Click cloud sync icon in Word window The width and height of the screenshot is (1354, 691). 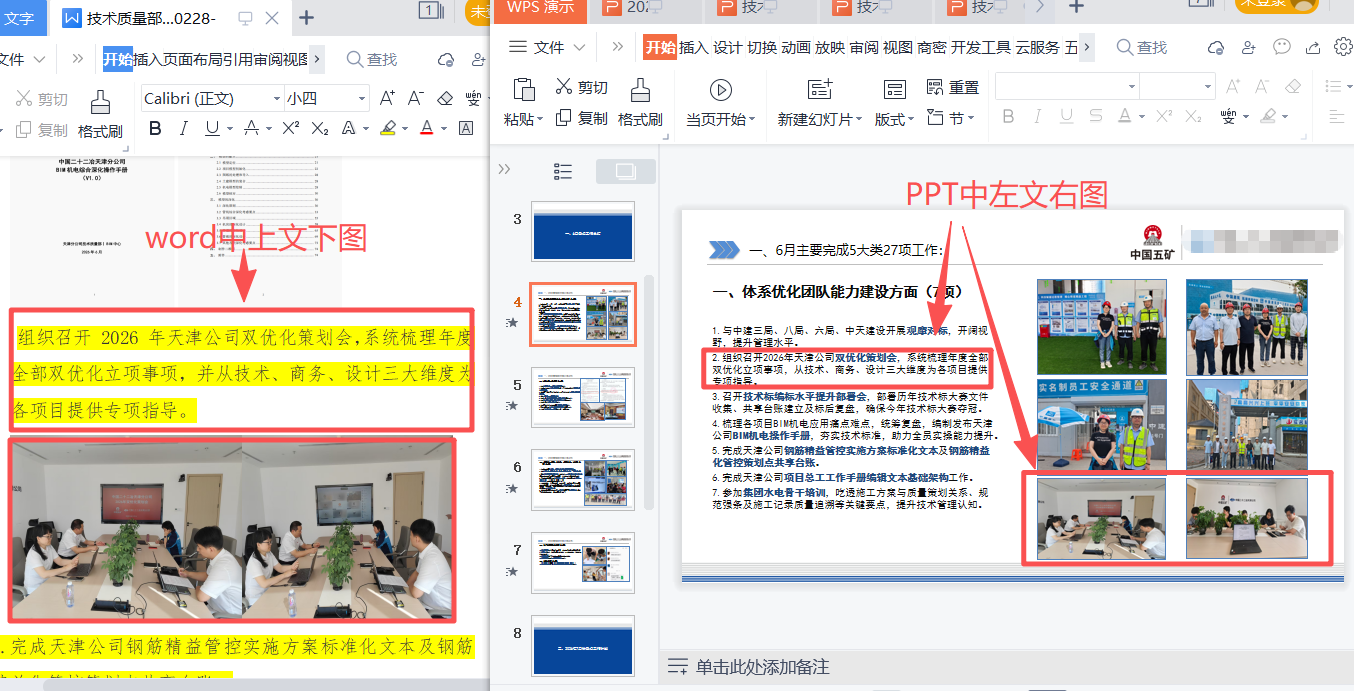(x=447, y=59)
